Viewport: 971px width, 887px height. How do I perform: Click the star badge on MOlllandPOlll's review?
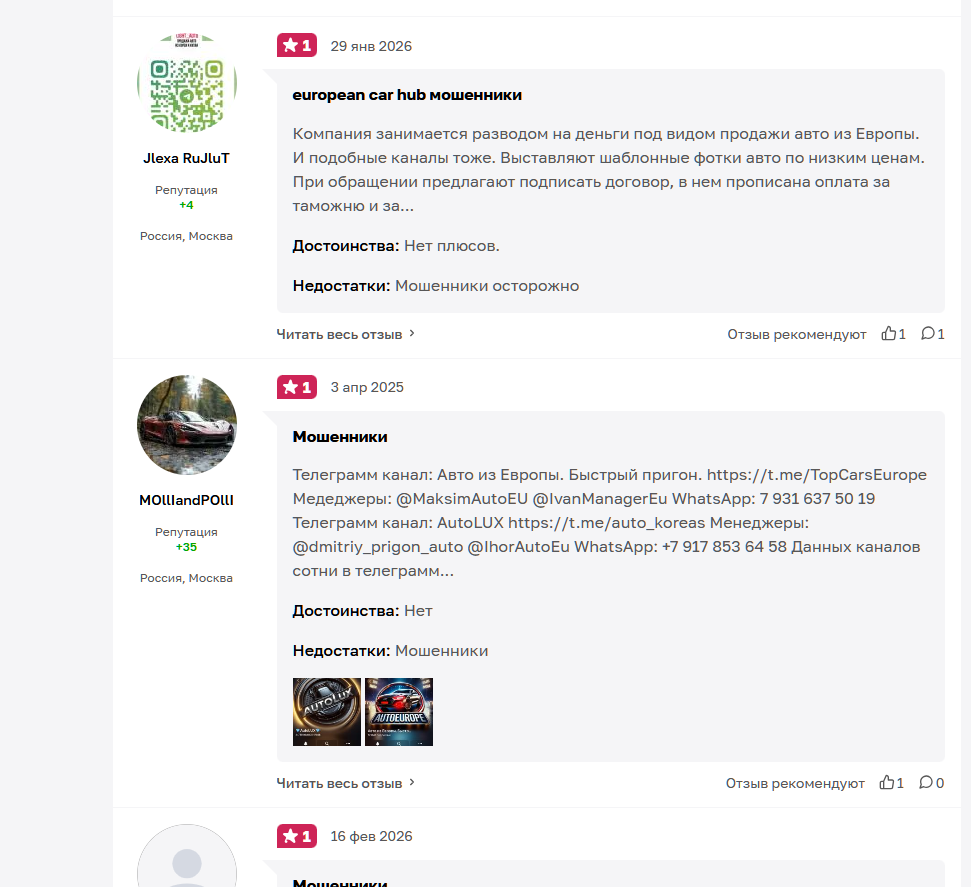pos(296,387)
